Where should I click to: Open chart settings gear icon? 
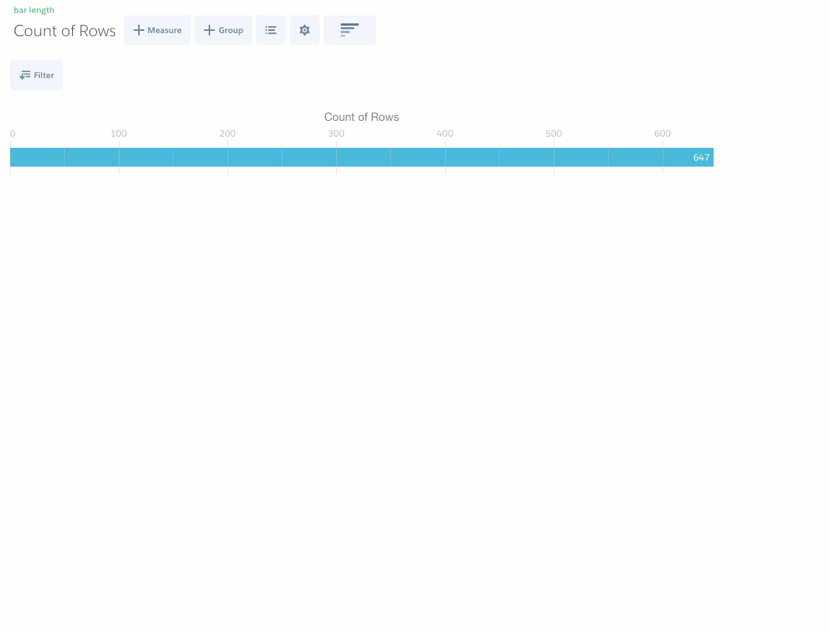(x=305, y=30)
